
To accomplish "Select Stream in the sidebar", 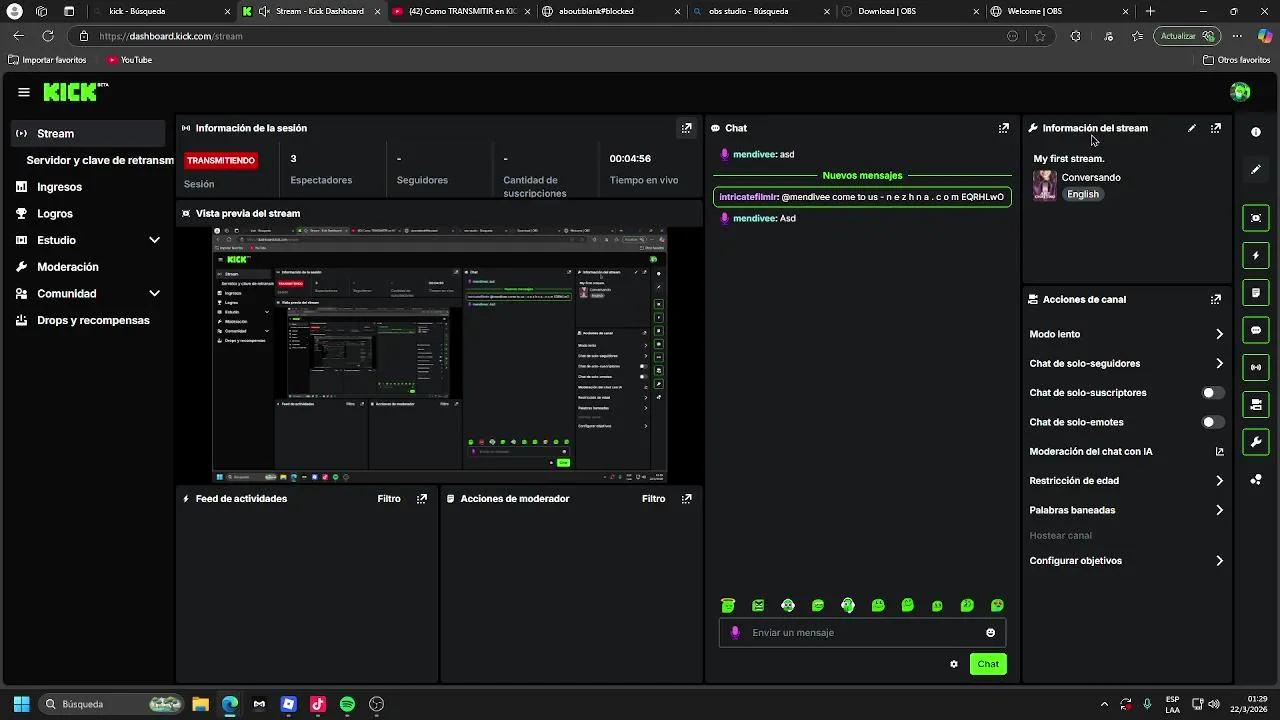I will pyautogui.click(x=88, y=133).
